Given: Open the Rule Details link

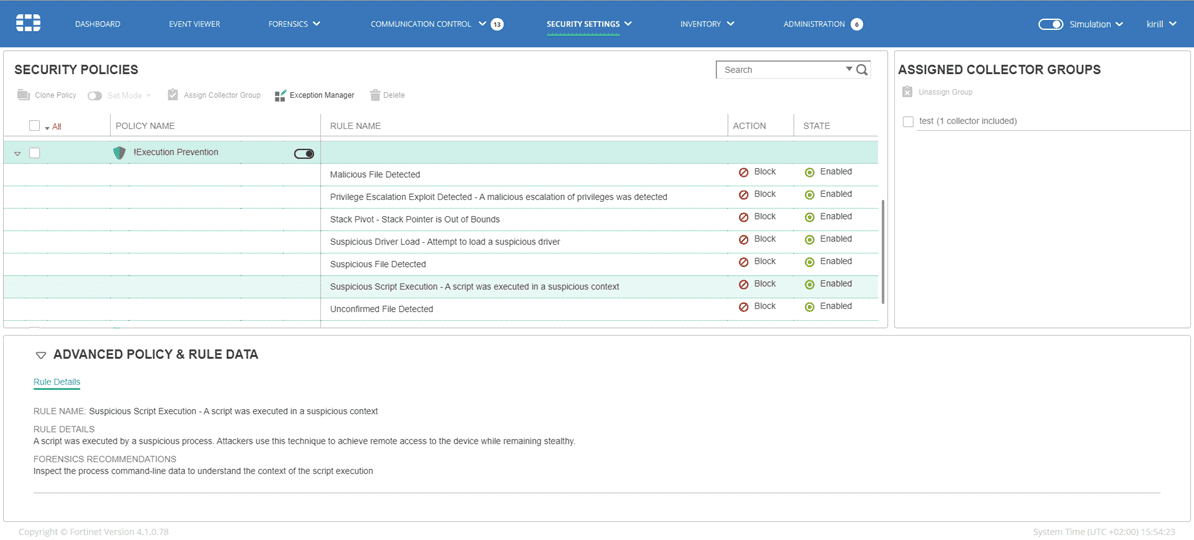Looking at the screenshot, I should coord(57,382).
